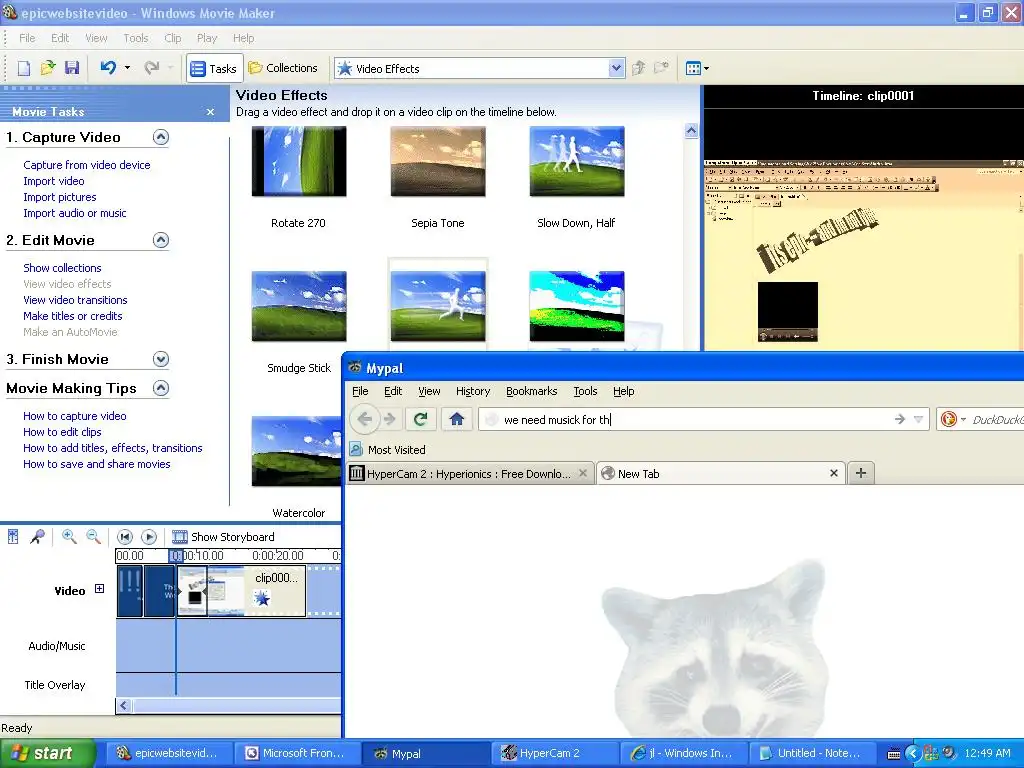Viewport: 1024px width, 768px height.
Task: Select the Watercolor effect thumbnail
Action: click(296, 451)
